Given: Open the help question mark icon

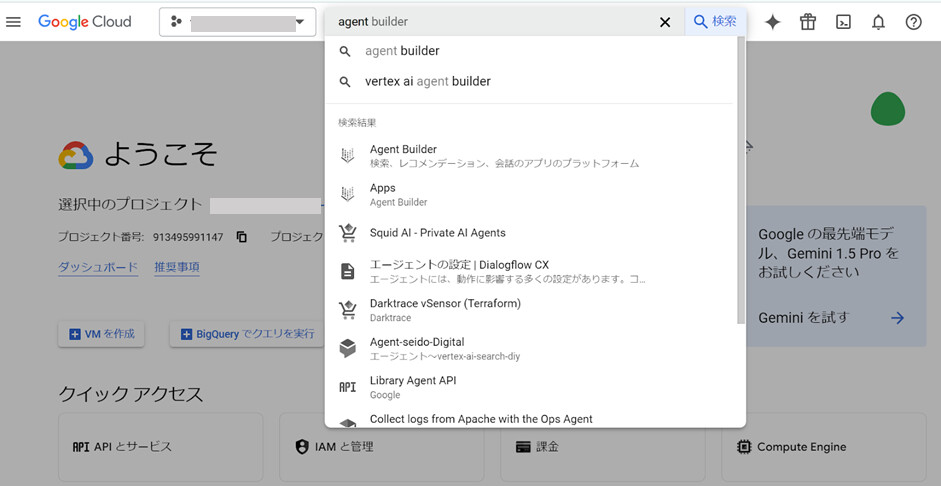Looking at the screenshot, I should point(913,22).
